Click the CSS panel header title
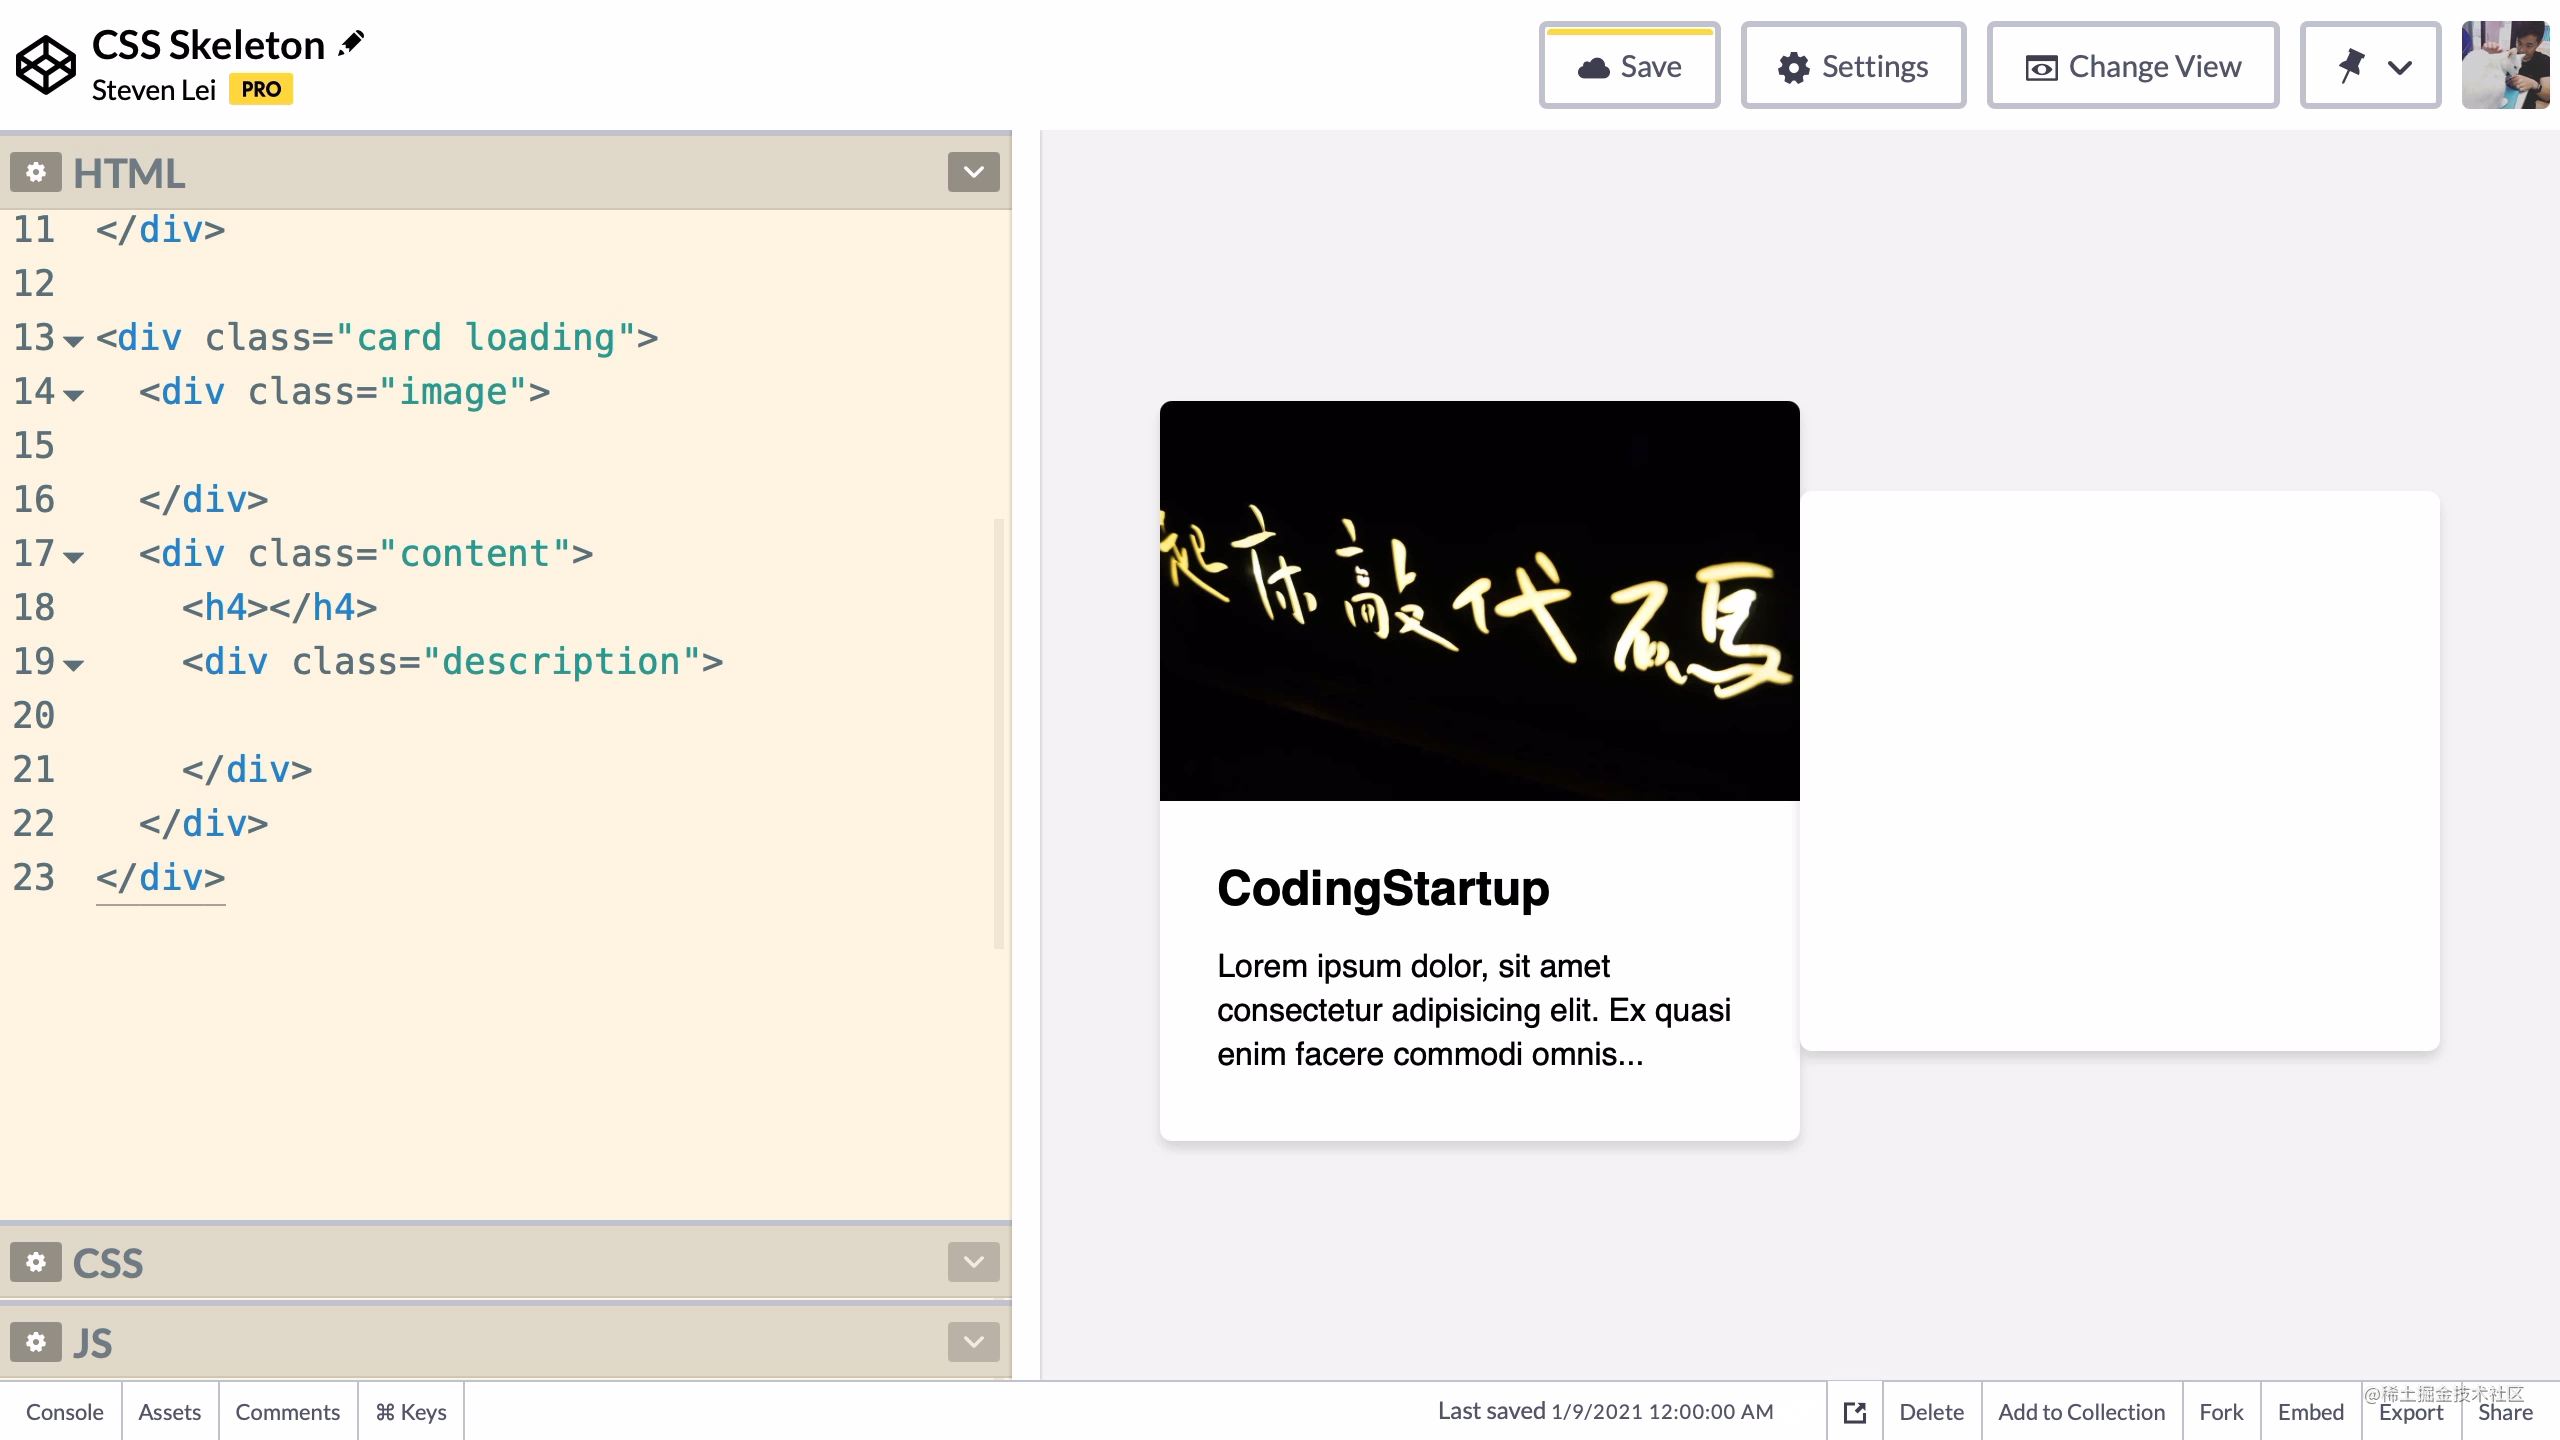The height and width of the screenshot is (1440, 2560). coord(108,1263)
